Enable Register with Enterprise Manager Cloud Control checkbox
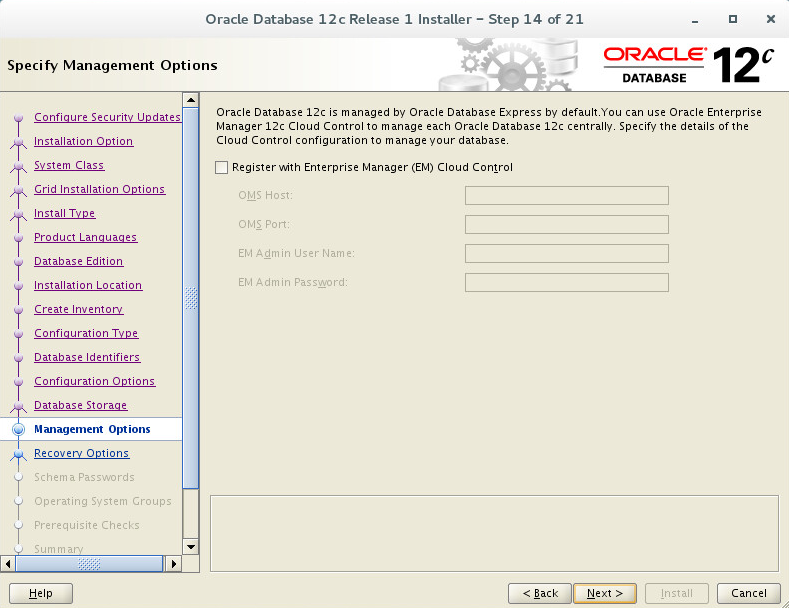The height and width of the screenshot is (608, 789). click(x=221, y=168)
